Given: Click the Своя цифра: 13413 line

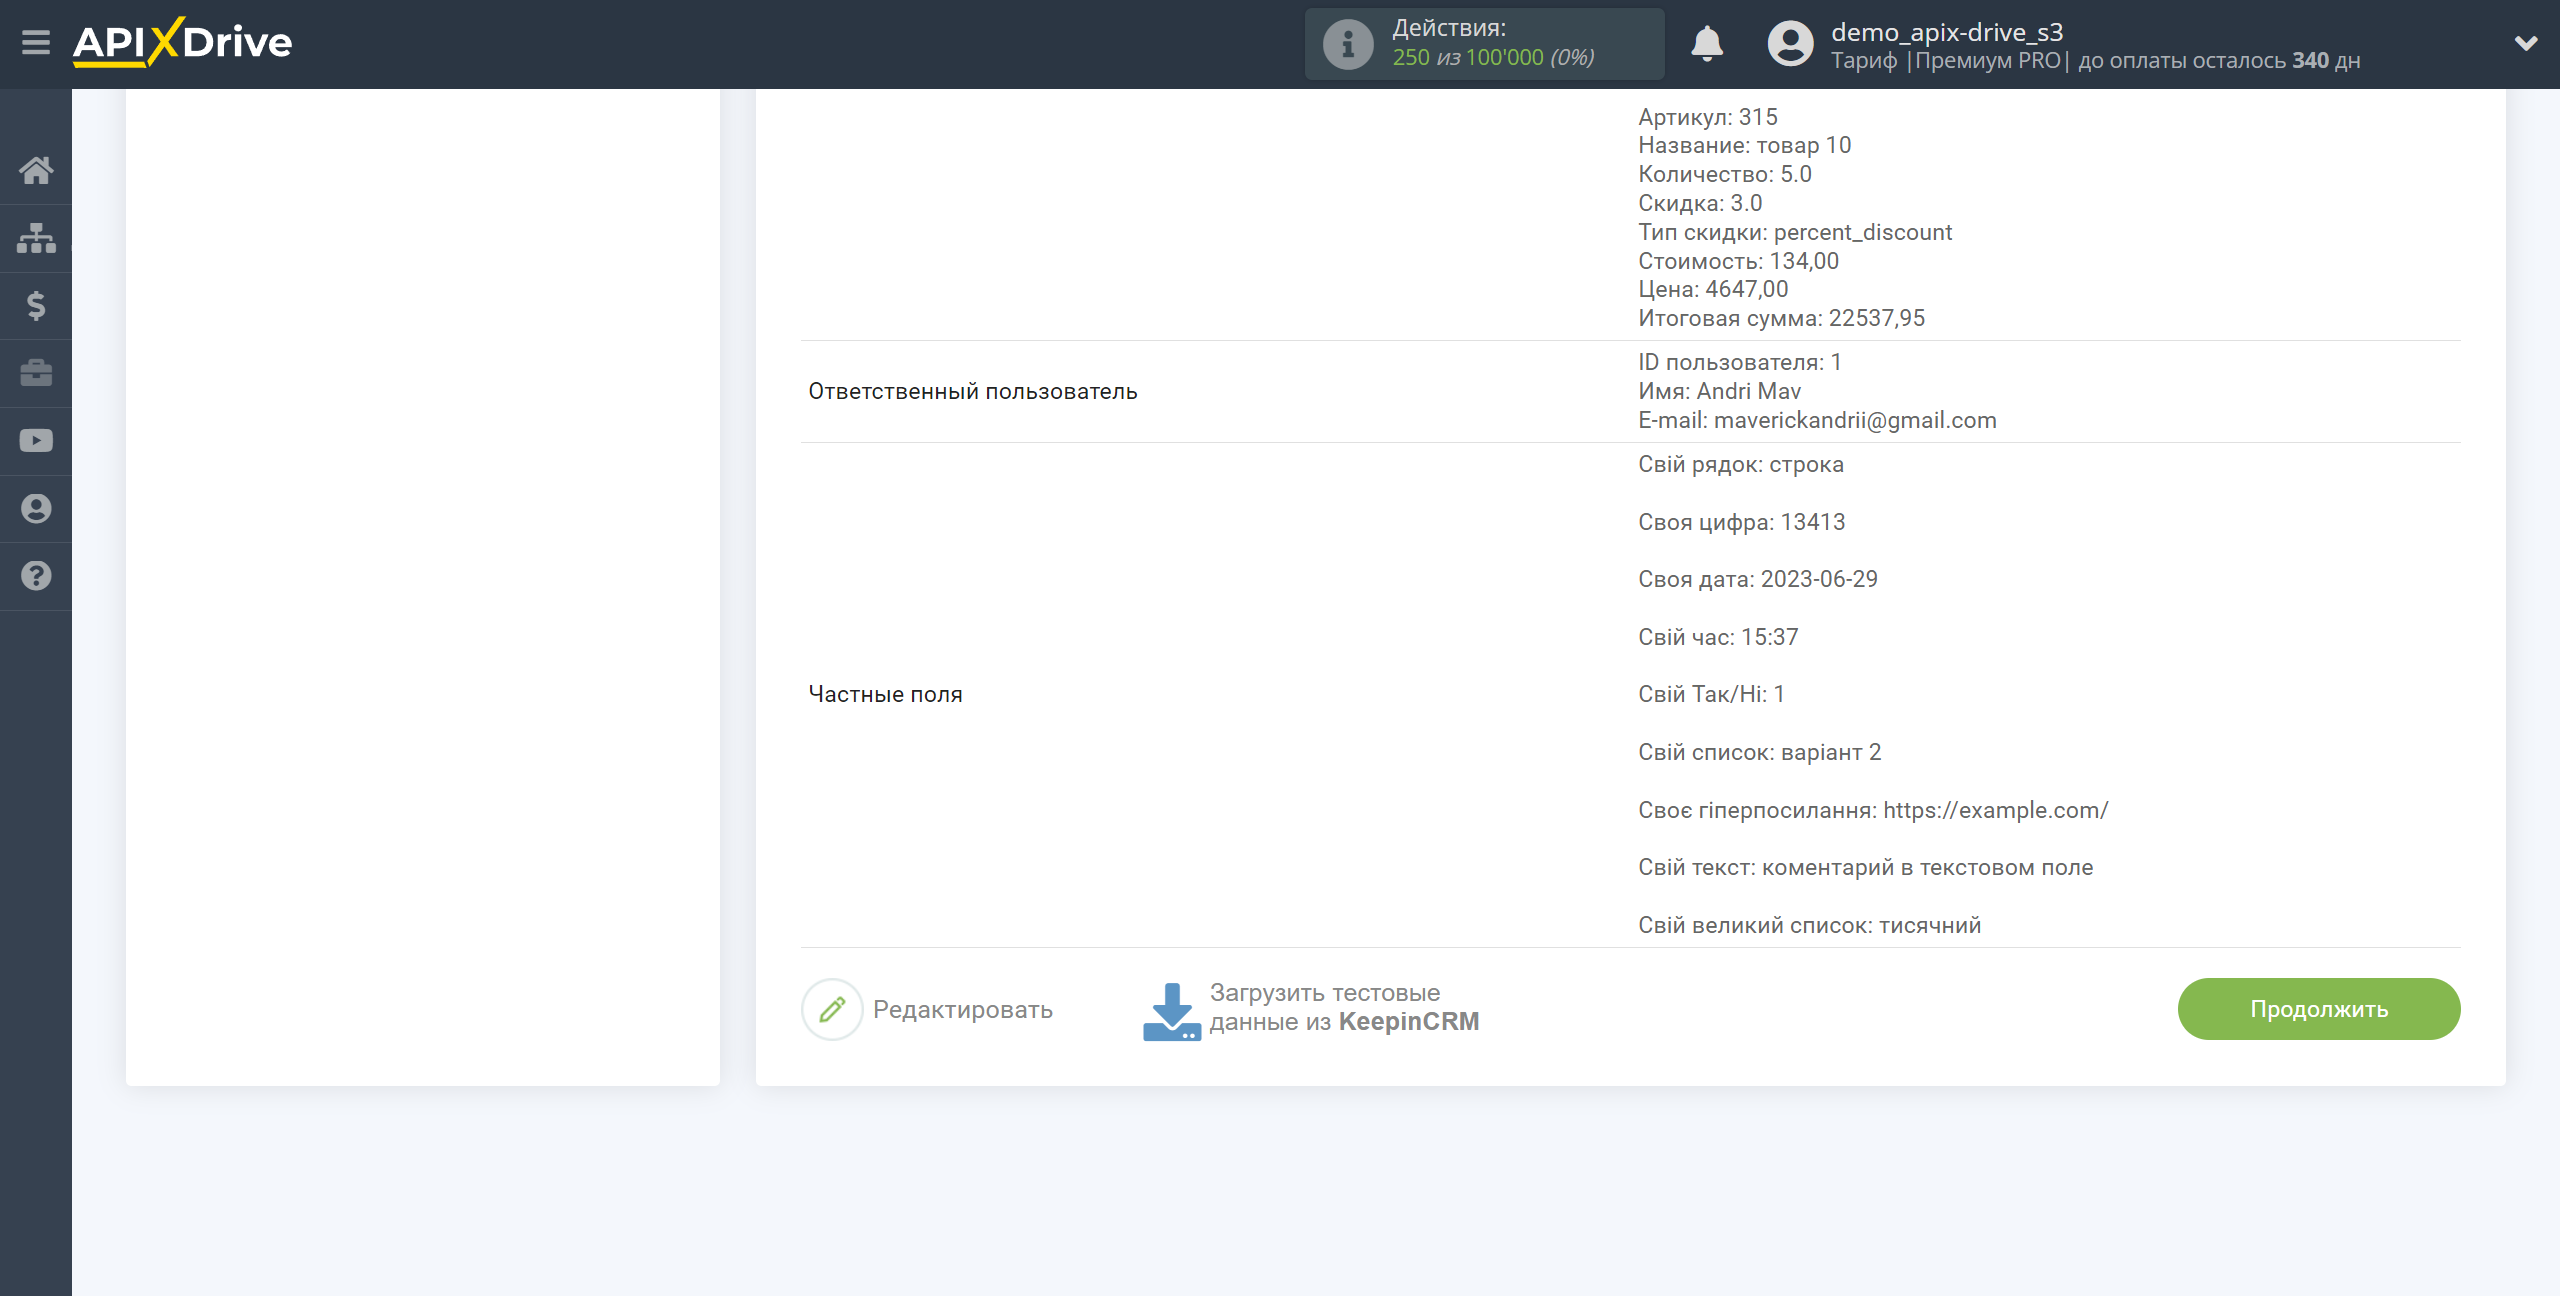Looking at the screenshot, I should pyautogui.click(x=1741, y=522).
